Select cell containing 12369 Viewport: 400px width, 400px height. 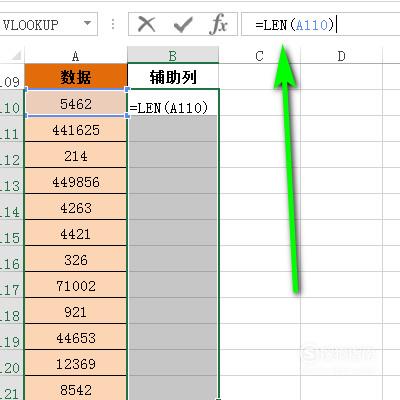coord(76,363)
